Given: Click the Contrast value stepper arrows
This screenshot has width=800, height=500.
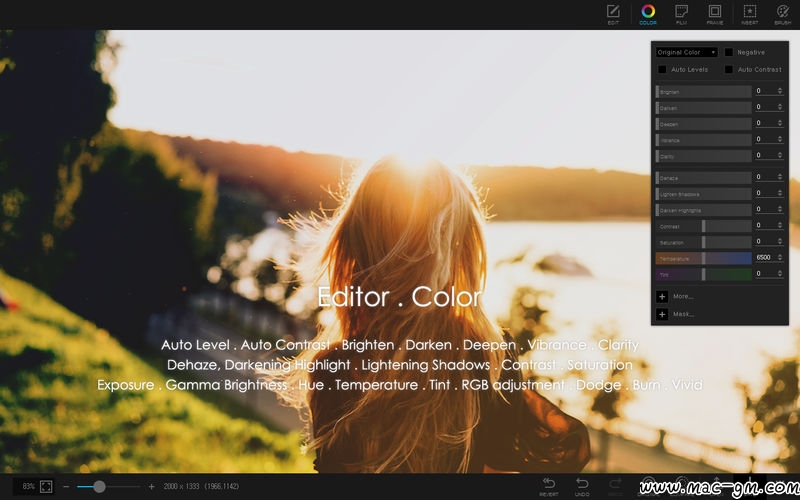Looking at the screenshot, I should click(x=780, y=226).
